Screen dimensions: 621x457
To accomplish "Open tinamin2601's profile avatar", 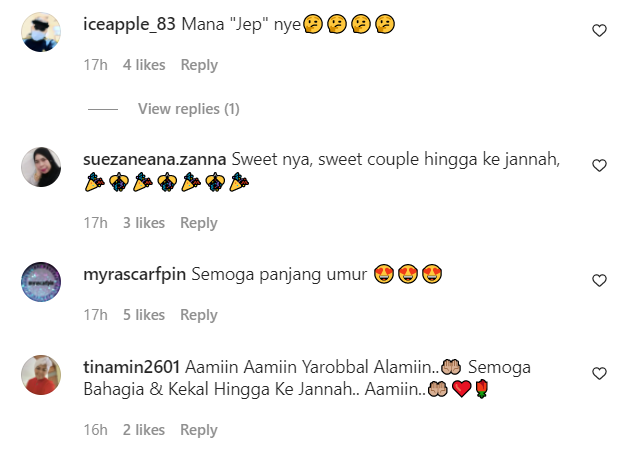I will click(41, 375).
